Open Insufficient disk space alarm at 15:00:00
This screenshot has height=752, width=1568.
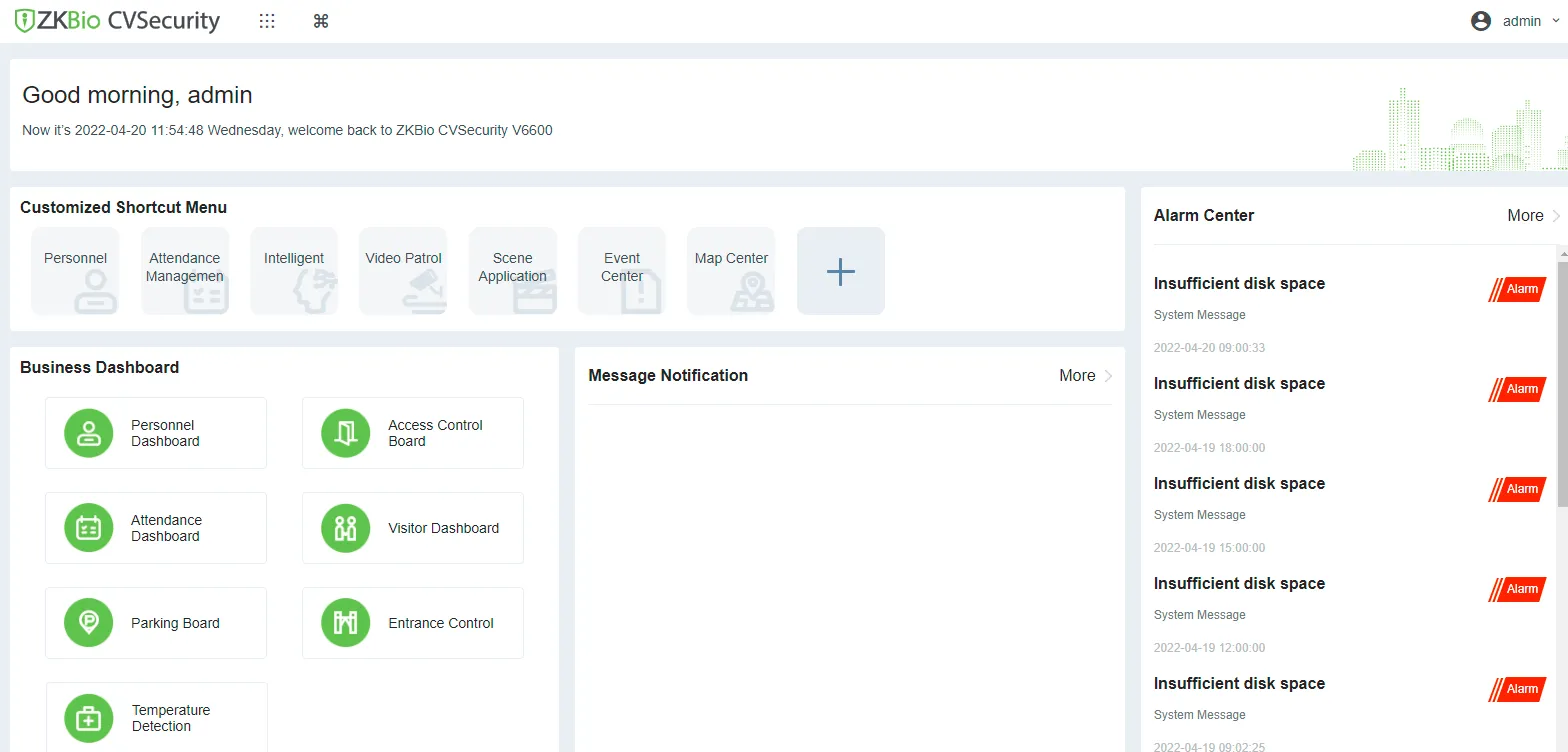coord(1239,484)
